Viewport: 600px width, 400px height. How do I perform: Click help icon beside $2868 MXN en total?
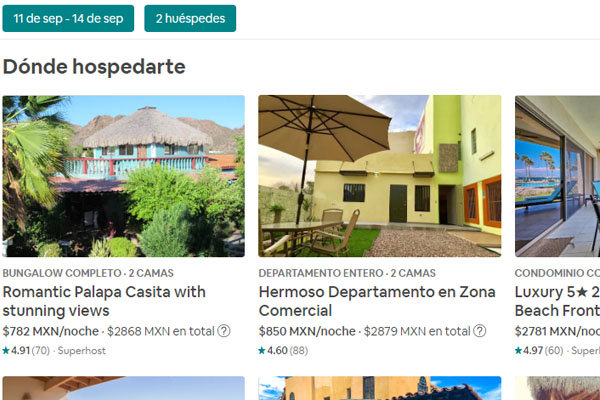coord(224,331)
